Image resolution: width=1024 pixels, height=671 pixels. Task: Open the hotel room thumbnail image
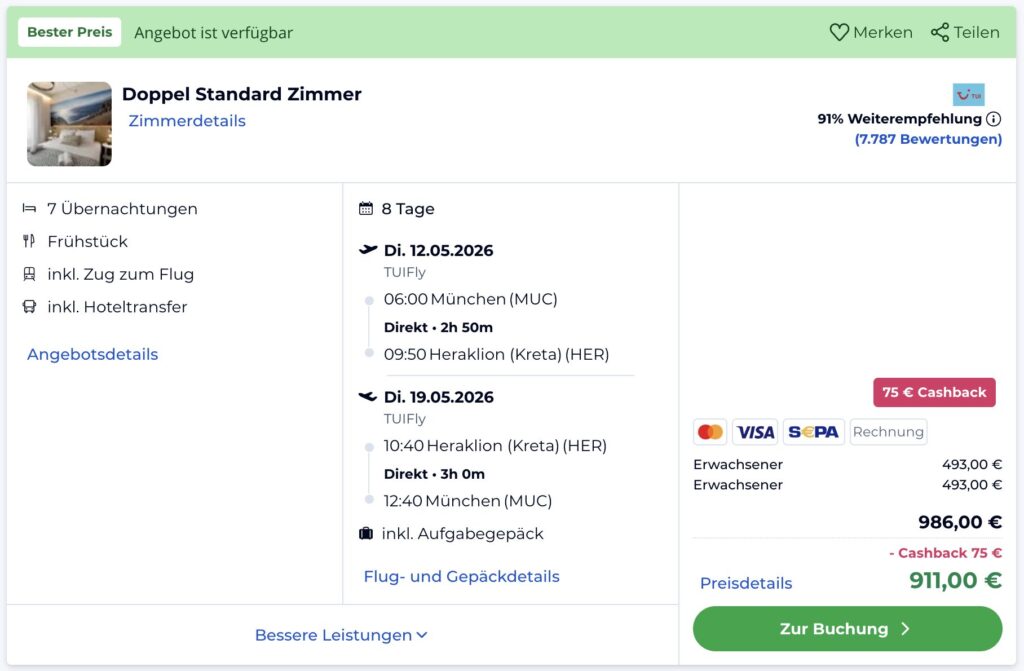[69, 124]
